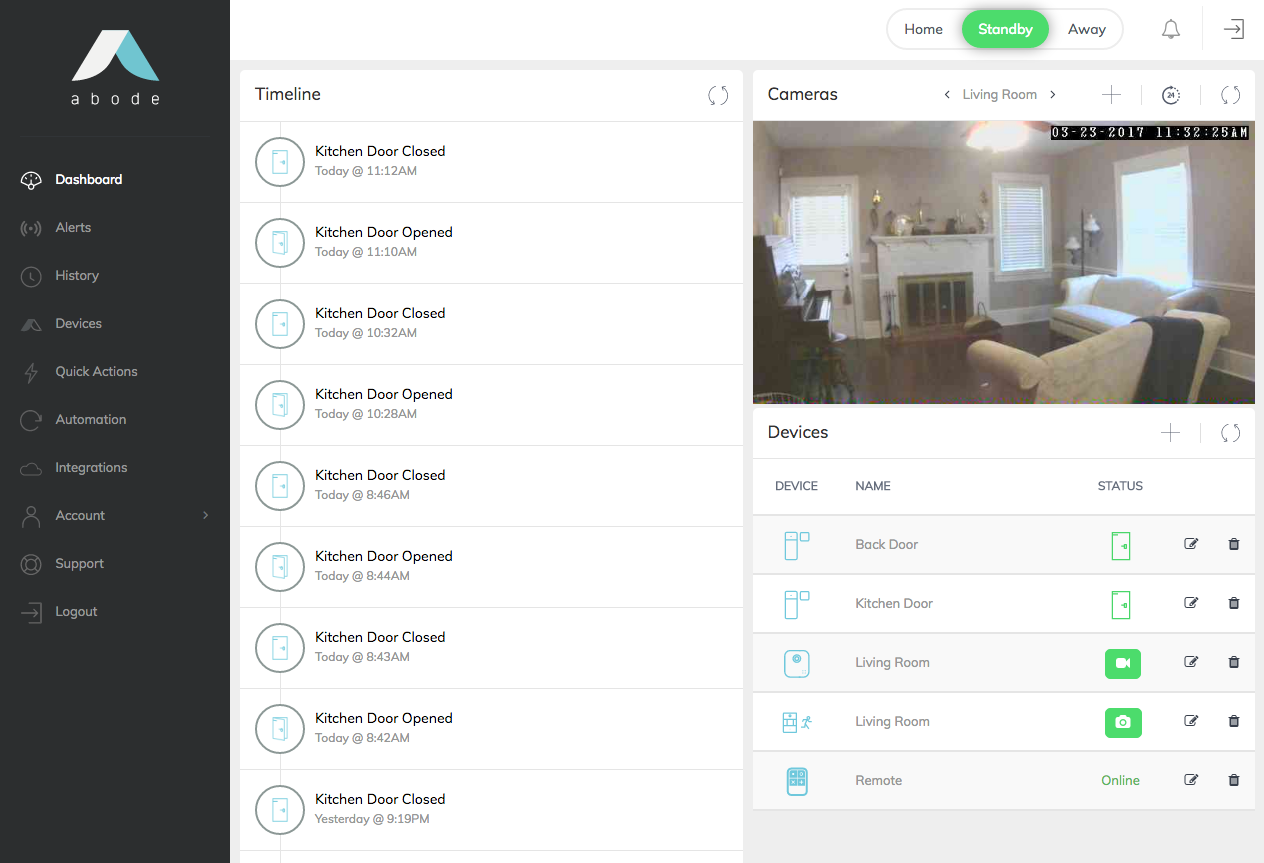Edit the Back Door device
The width and height of the screenshot is (1264, 863).
(1191, 544)
